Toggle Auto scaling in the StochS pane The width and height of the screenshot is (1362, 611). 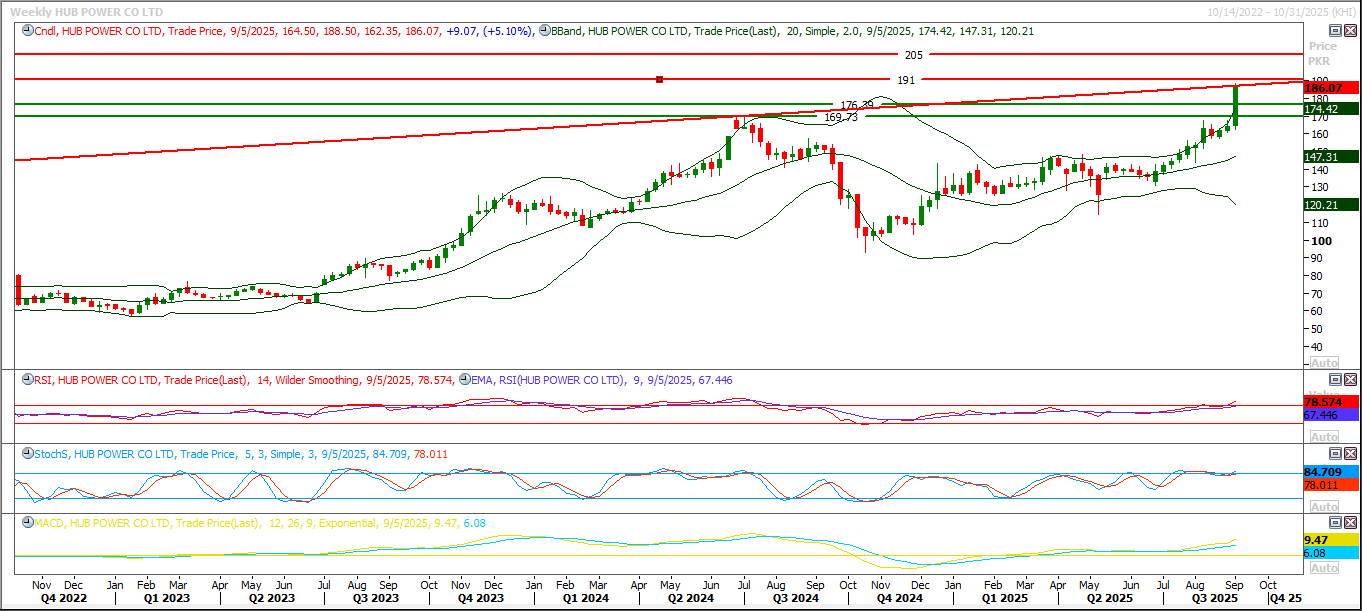[1323, 507]
